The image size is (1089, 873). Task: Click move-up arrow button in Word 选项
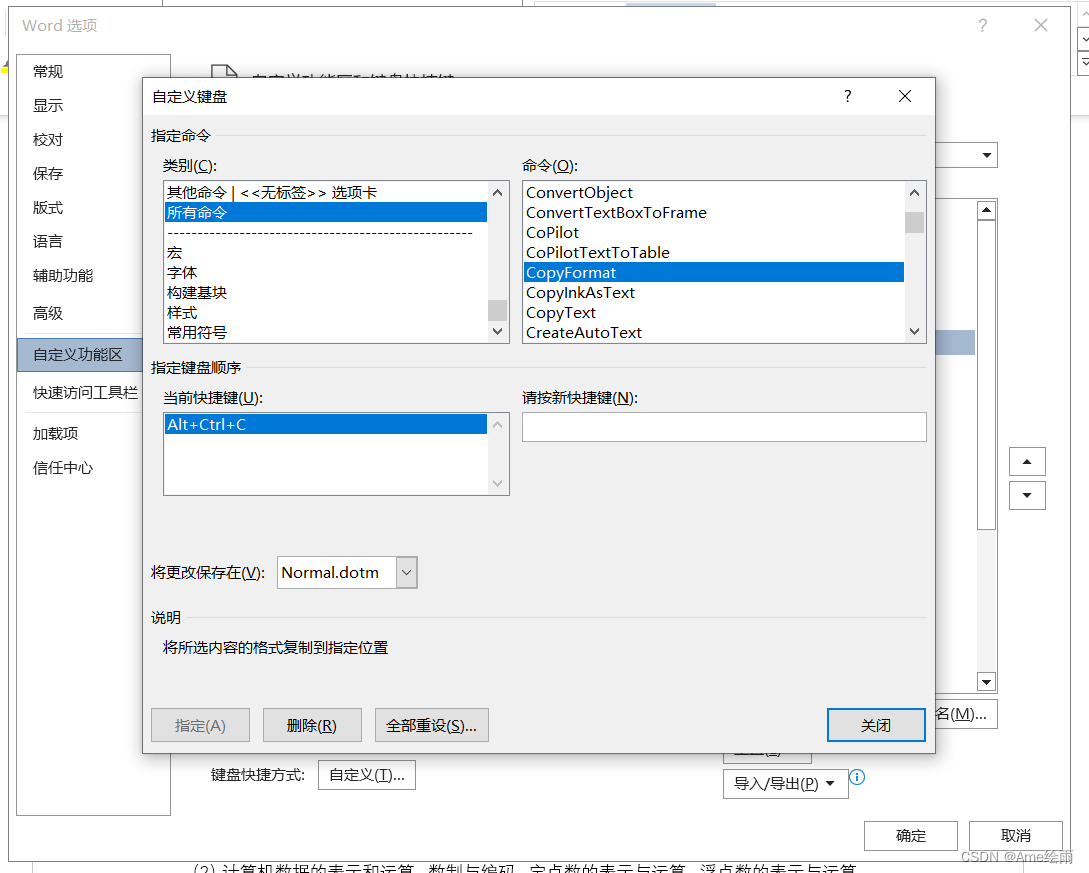[x=1026, y=462]
